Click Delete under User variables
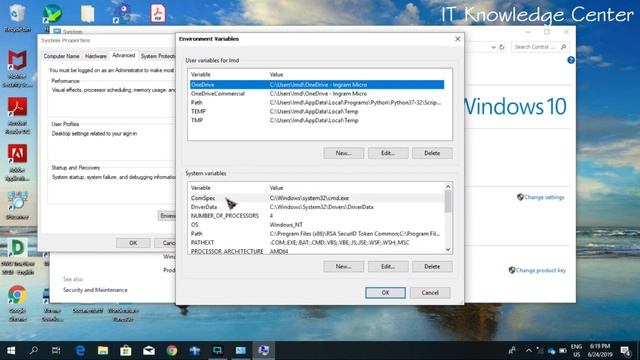 pyautogui.click(x=432, y=153)
